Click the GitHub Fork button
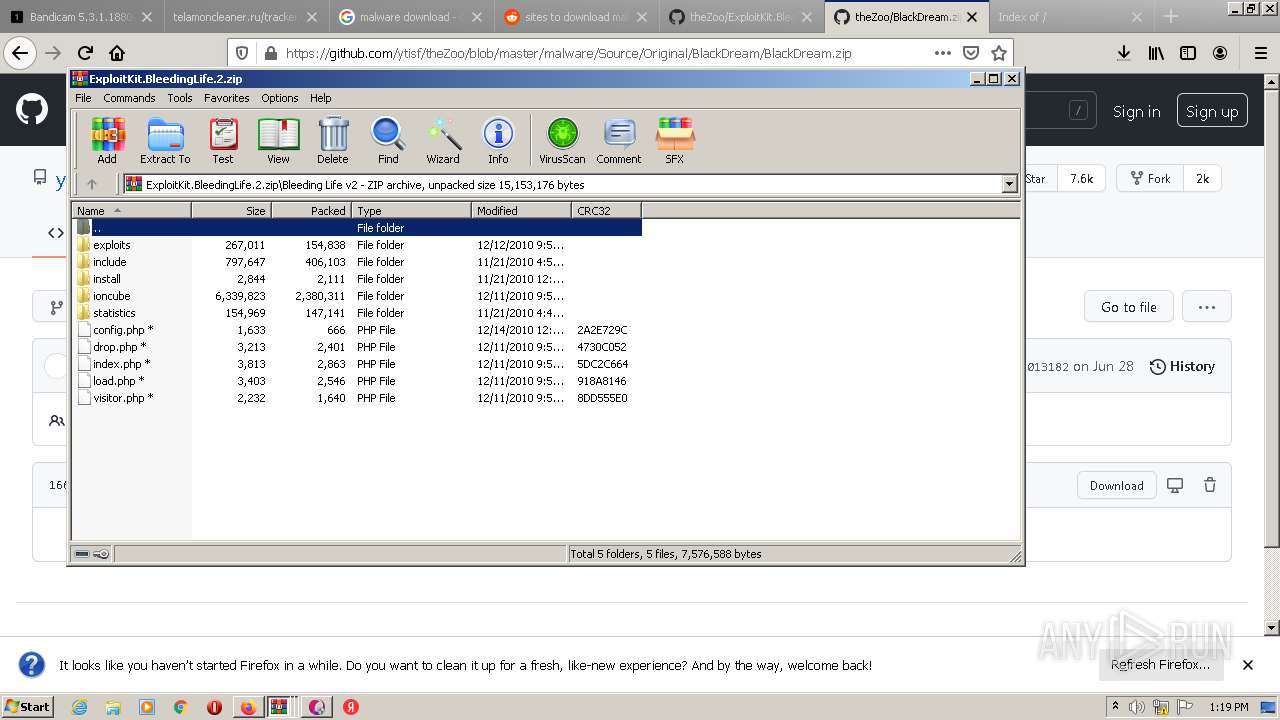Image resolution: width=1280 pixels, height=720 pixels. [1150, 179]
